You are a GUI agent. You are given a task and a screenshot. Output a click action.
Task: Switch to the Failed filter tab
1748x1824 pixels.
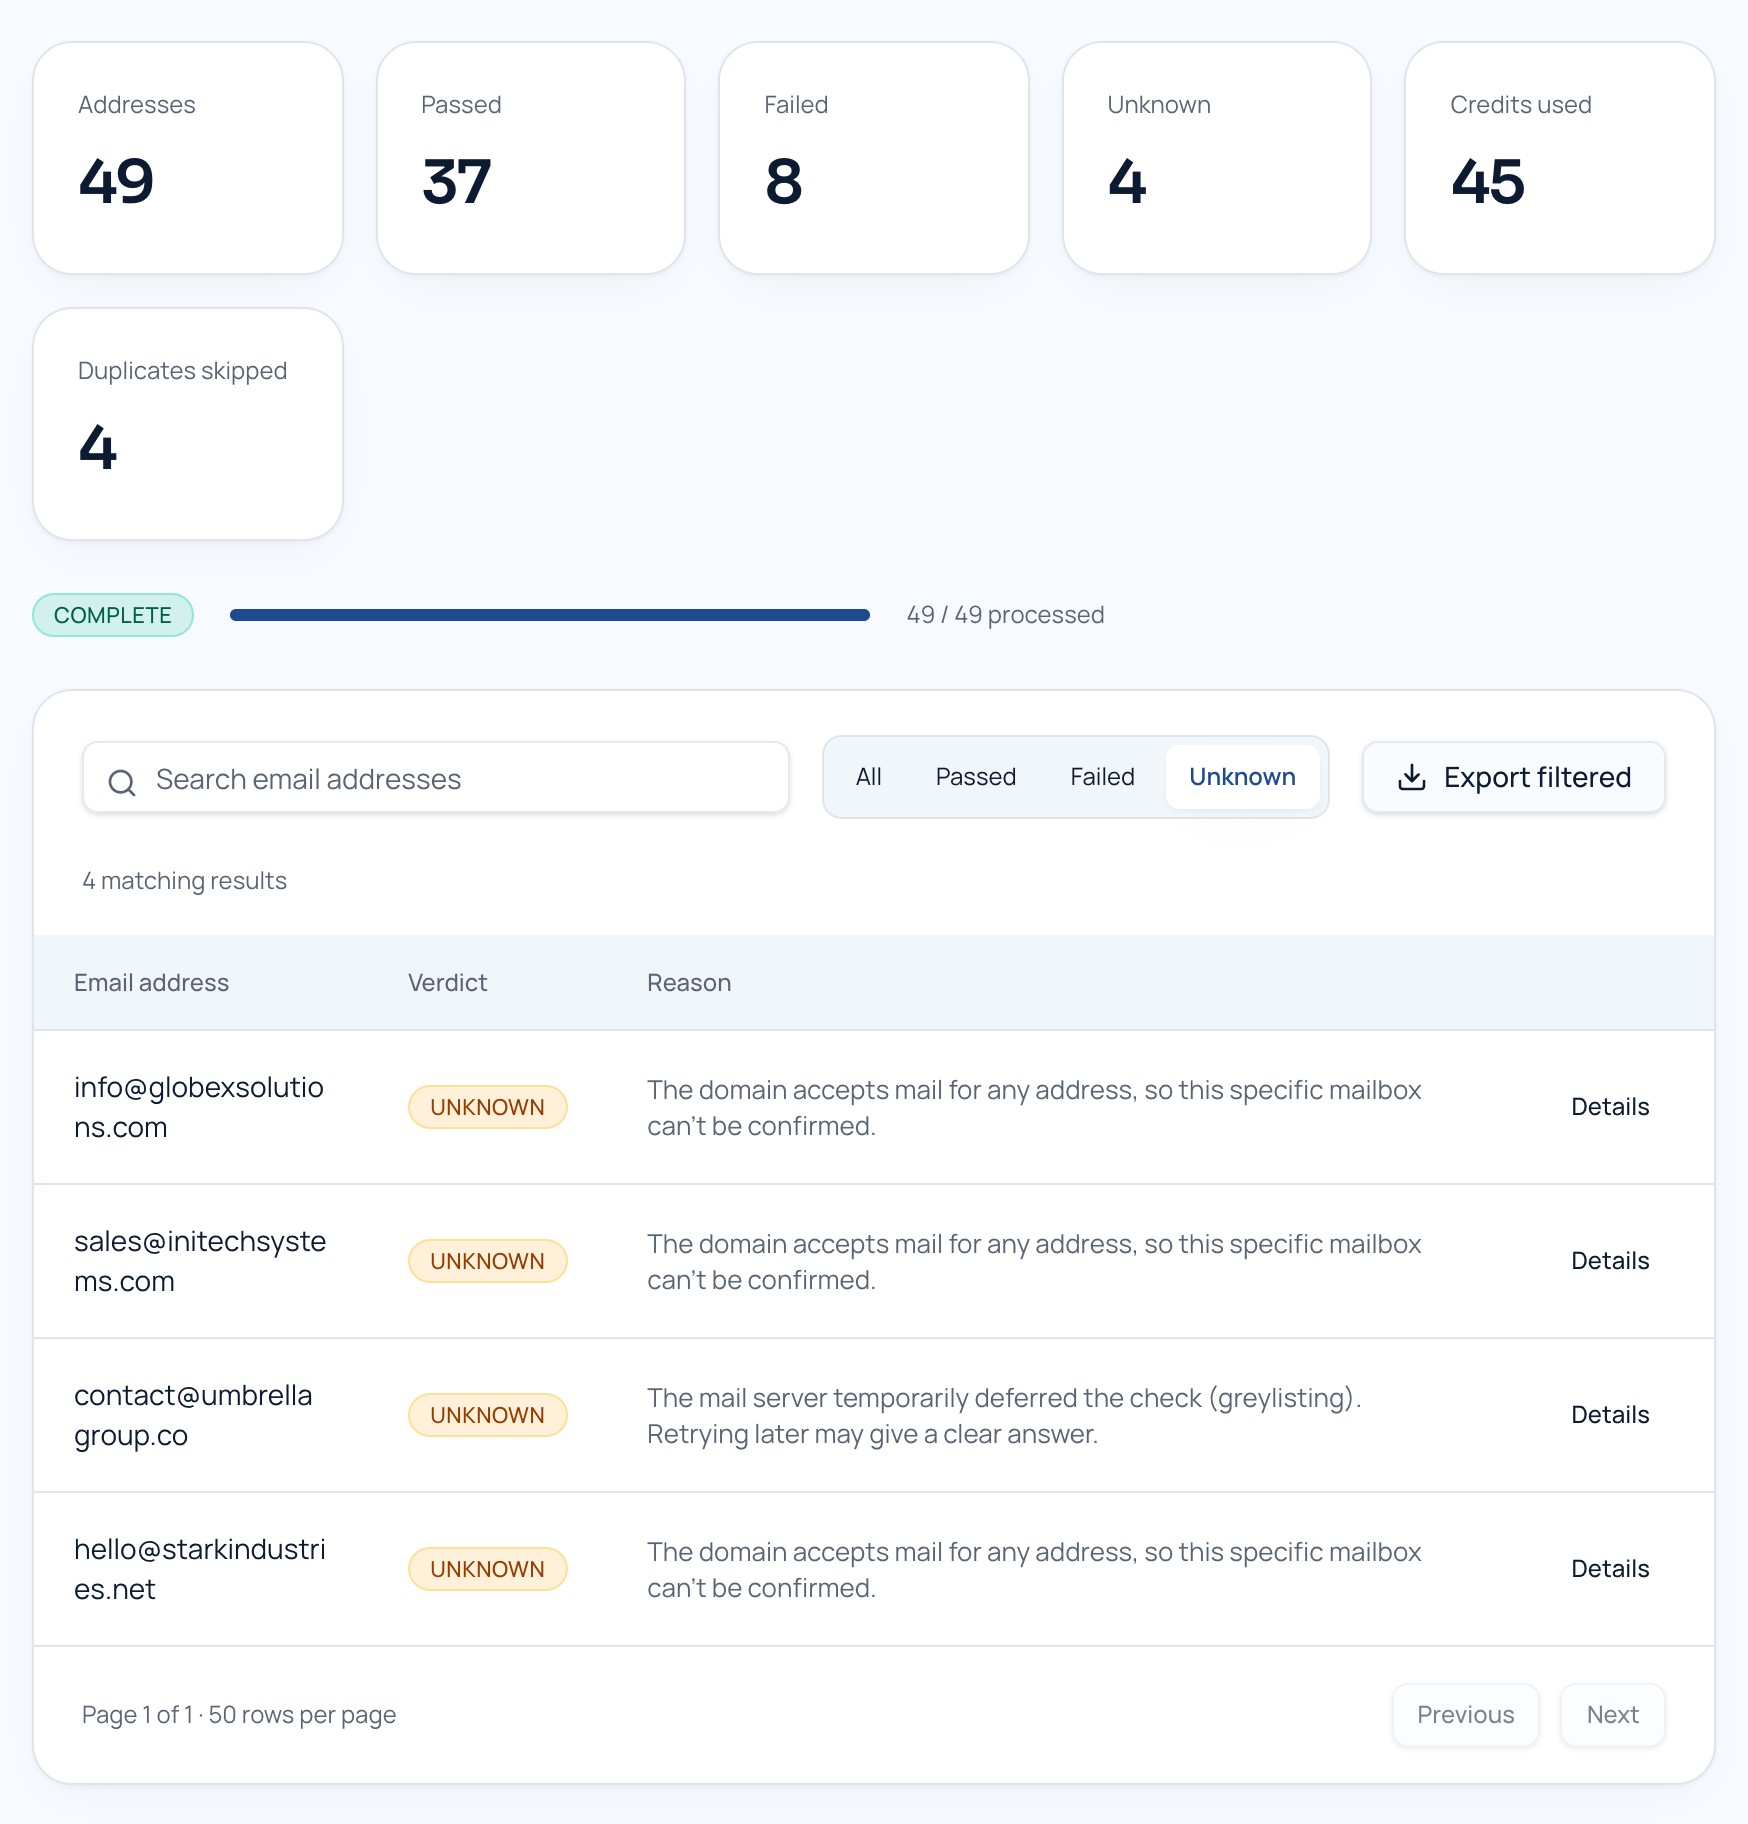coord(1102,777)
